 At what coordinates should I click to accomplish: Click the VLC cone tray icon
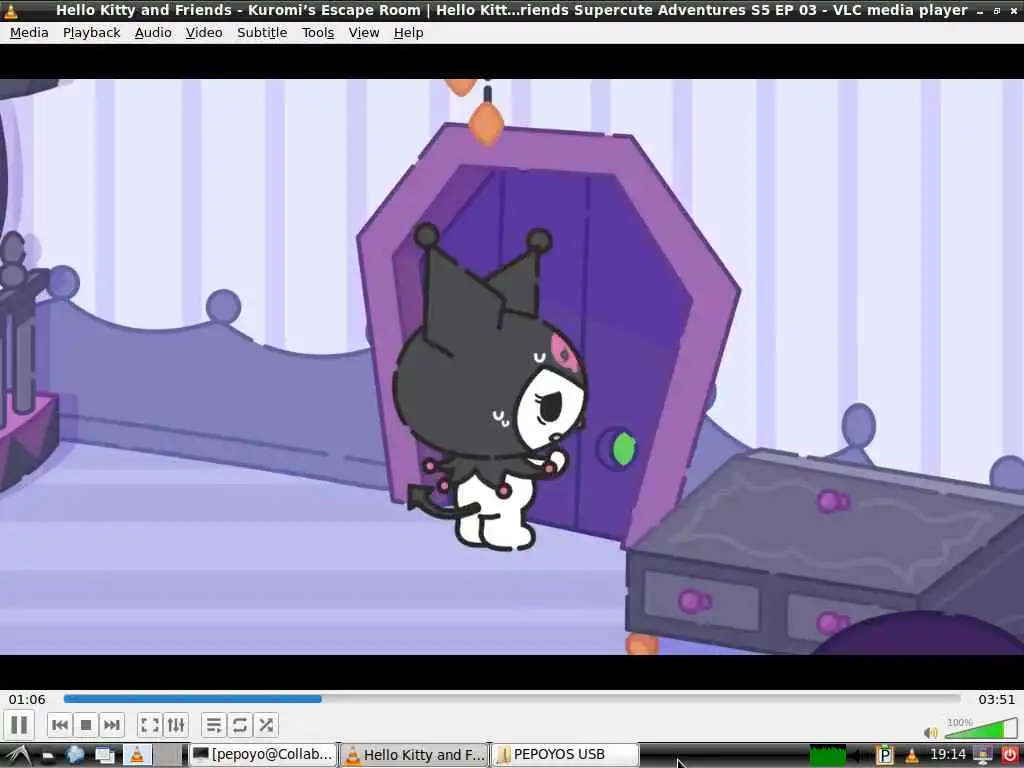(912, 756)
